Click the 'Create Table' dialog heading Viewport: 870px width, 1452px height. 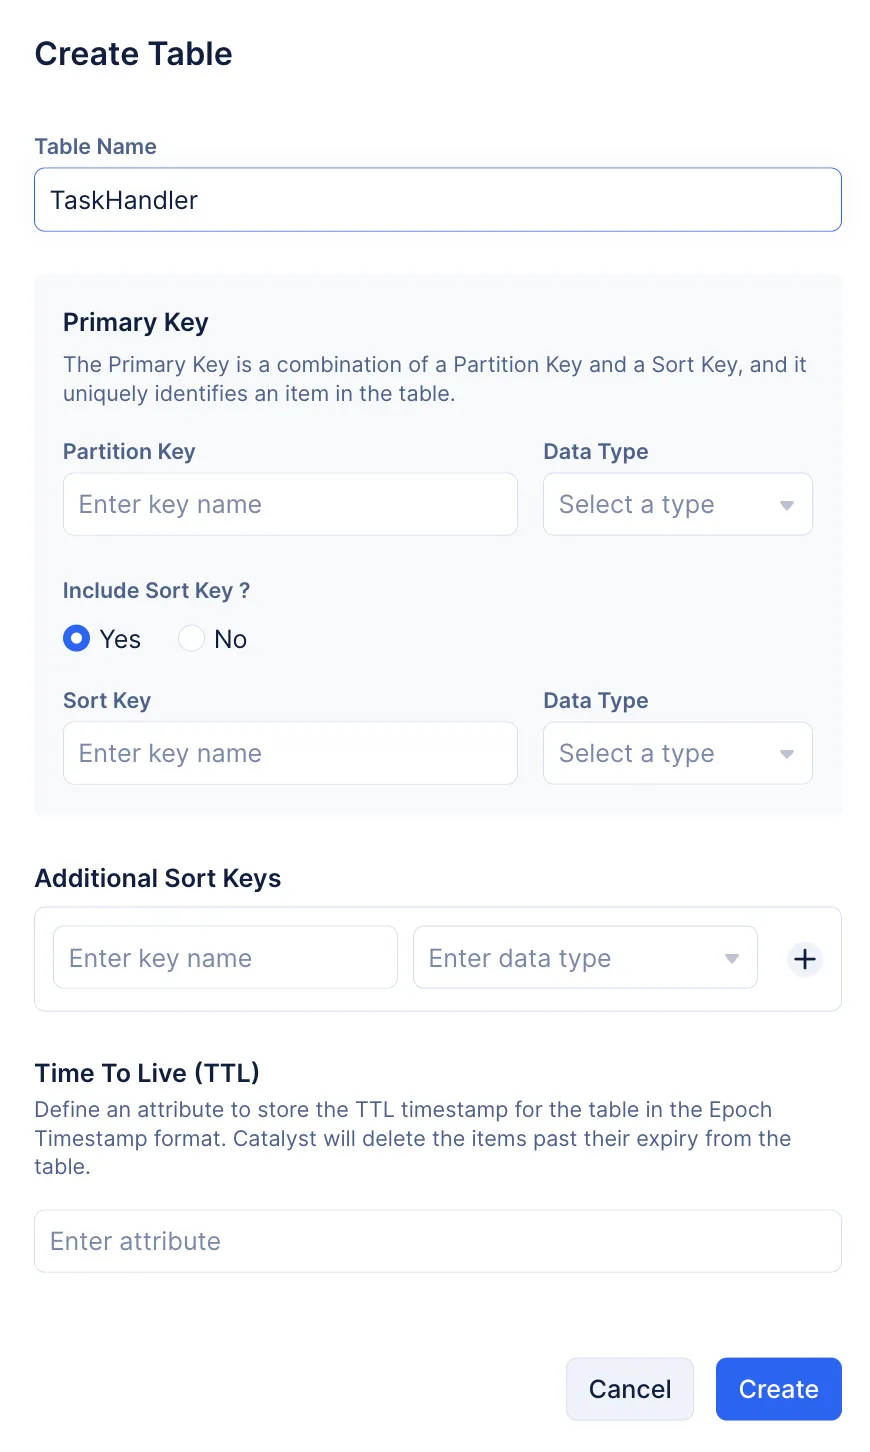[x=134, y=54]
